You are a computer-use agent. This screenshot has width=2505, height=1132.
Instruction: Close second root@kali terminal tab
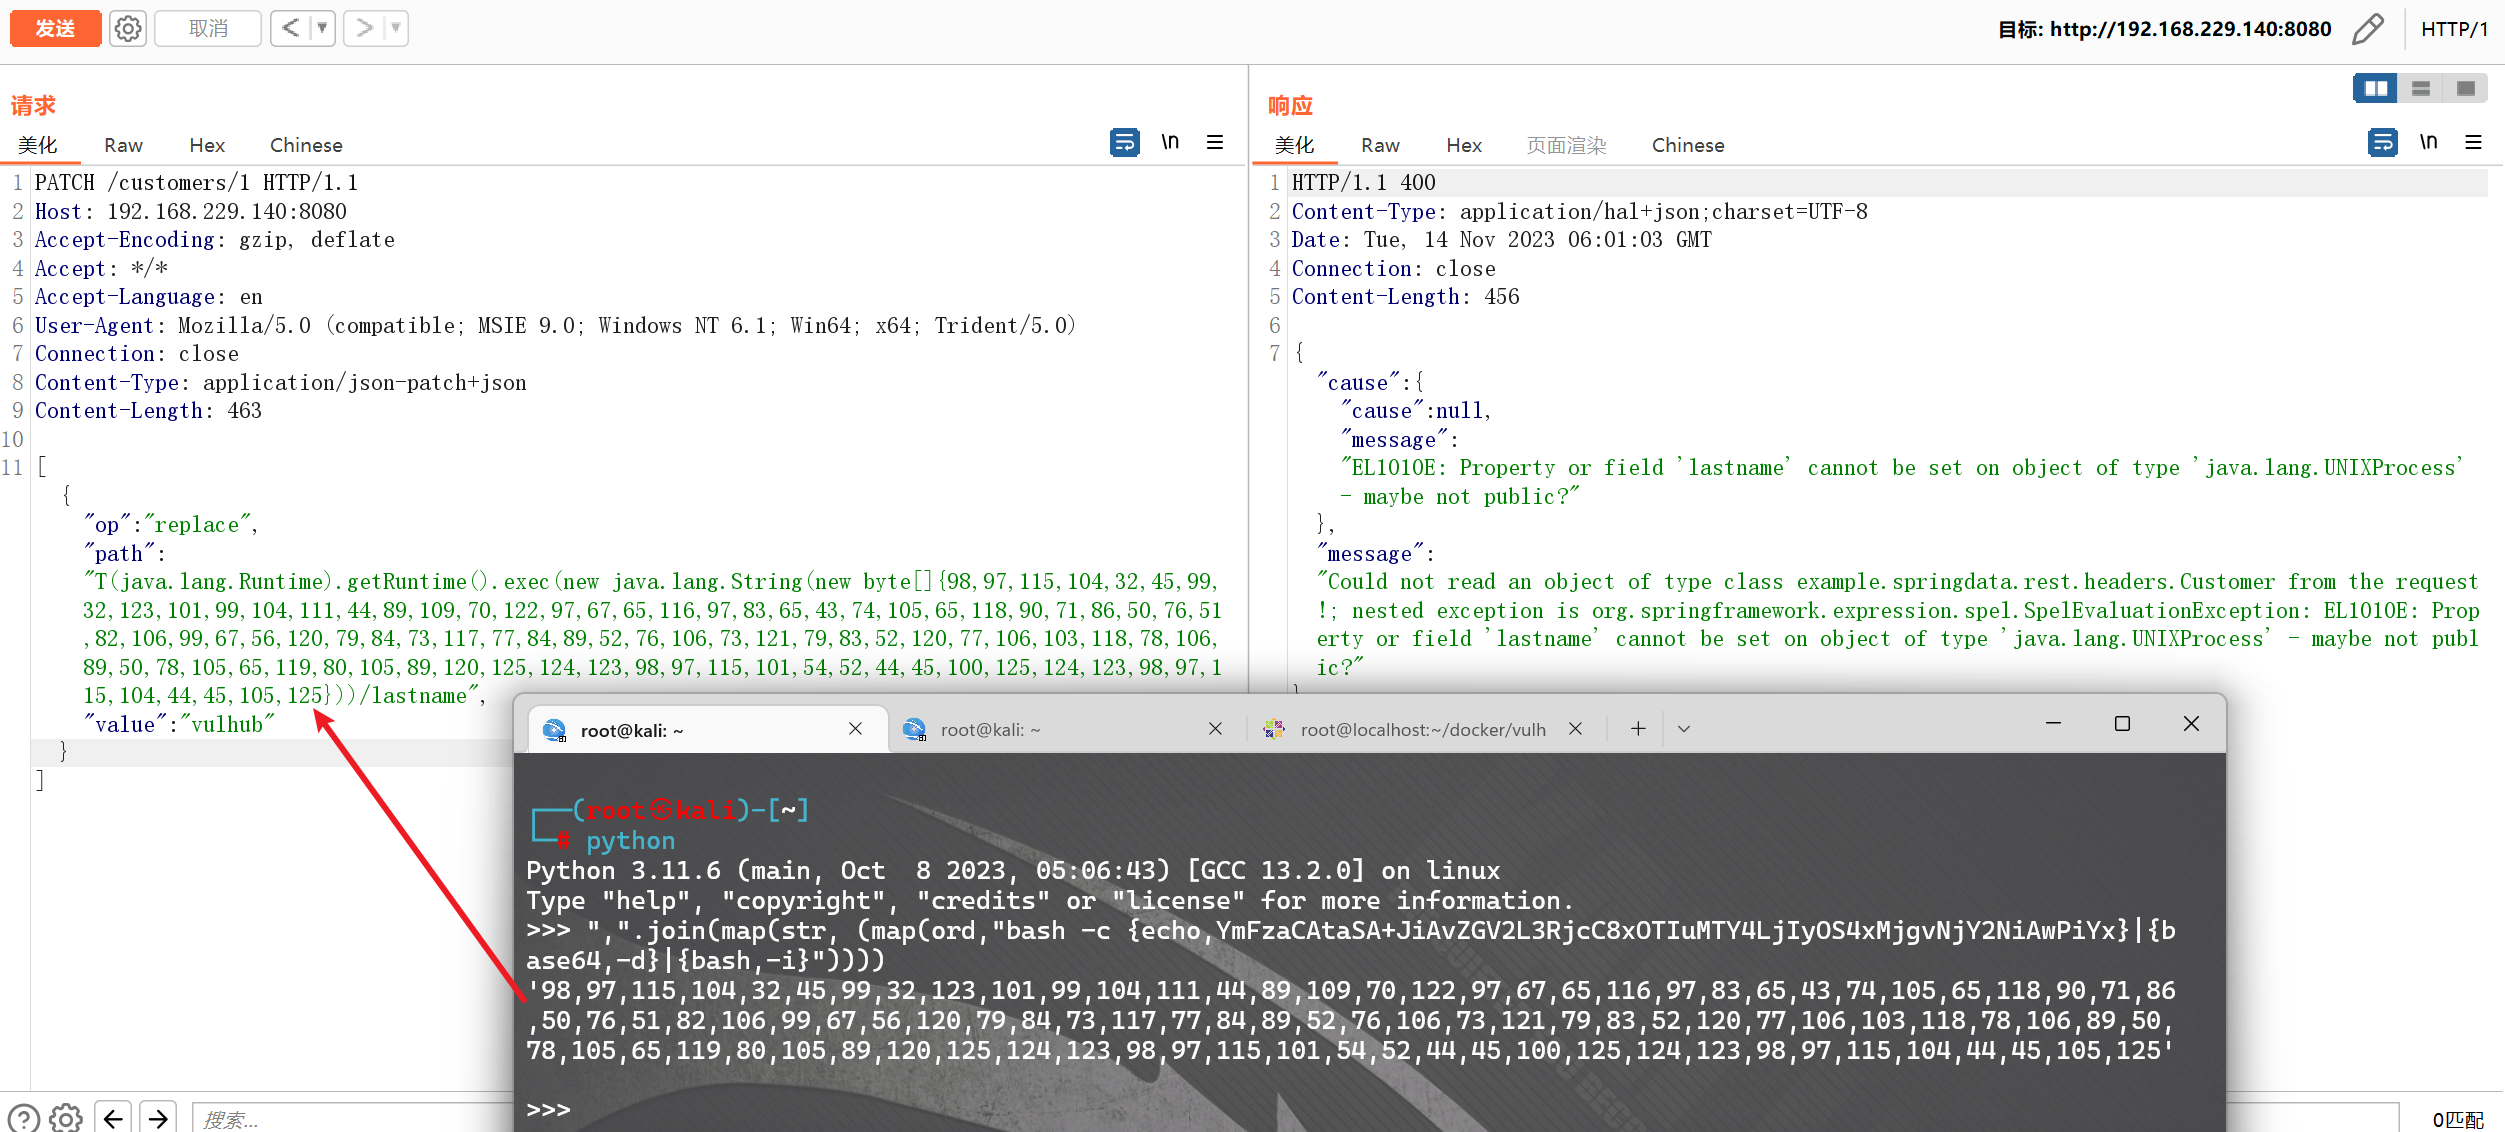(1215, 729)
